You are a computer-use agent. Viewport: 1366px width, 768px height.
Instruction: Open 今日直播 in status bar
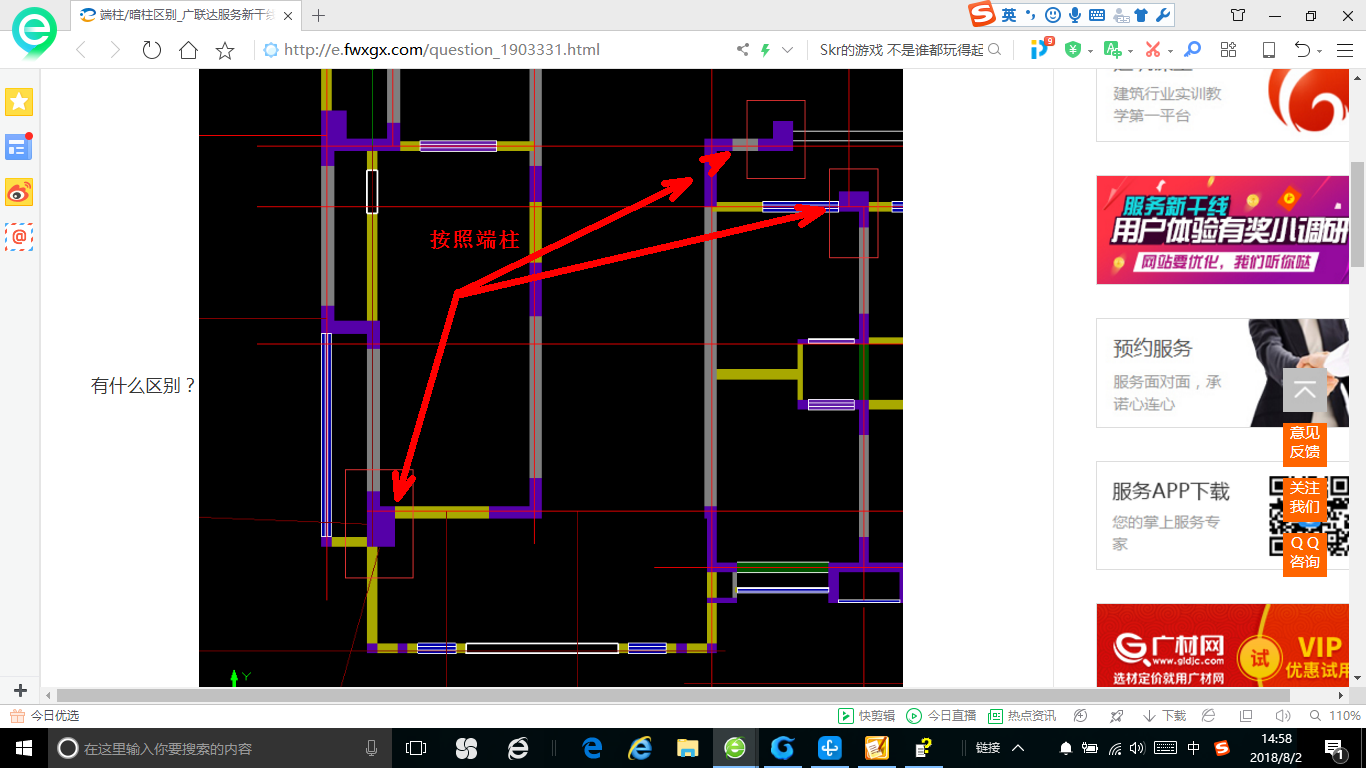point(941,716)
